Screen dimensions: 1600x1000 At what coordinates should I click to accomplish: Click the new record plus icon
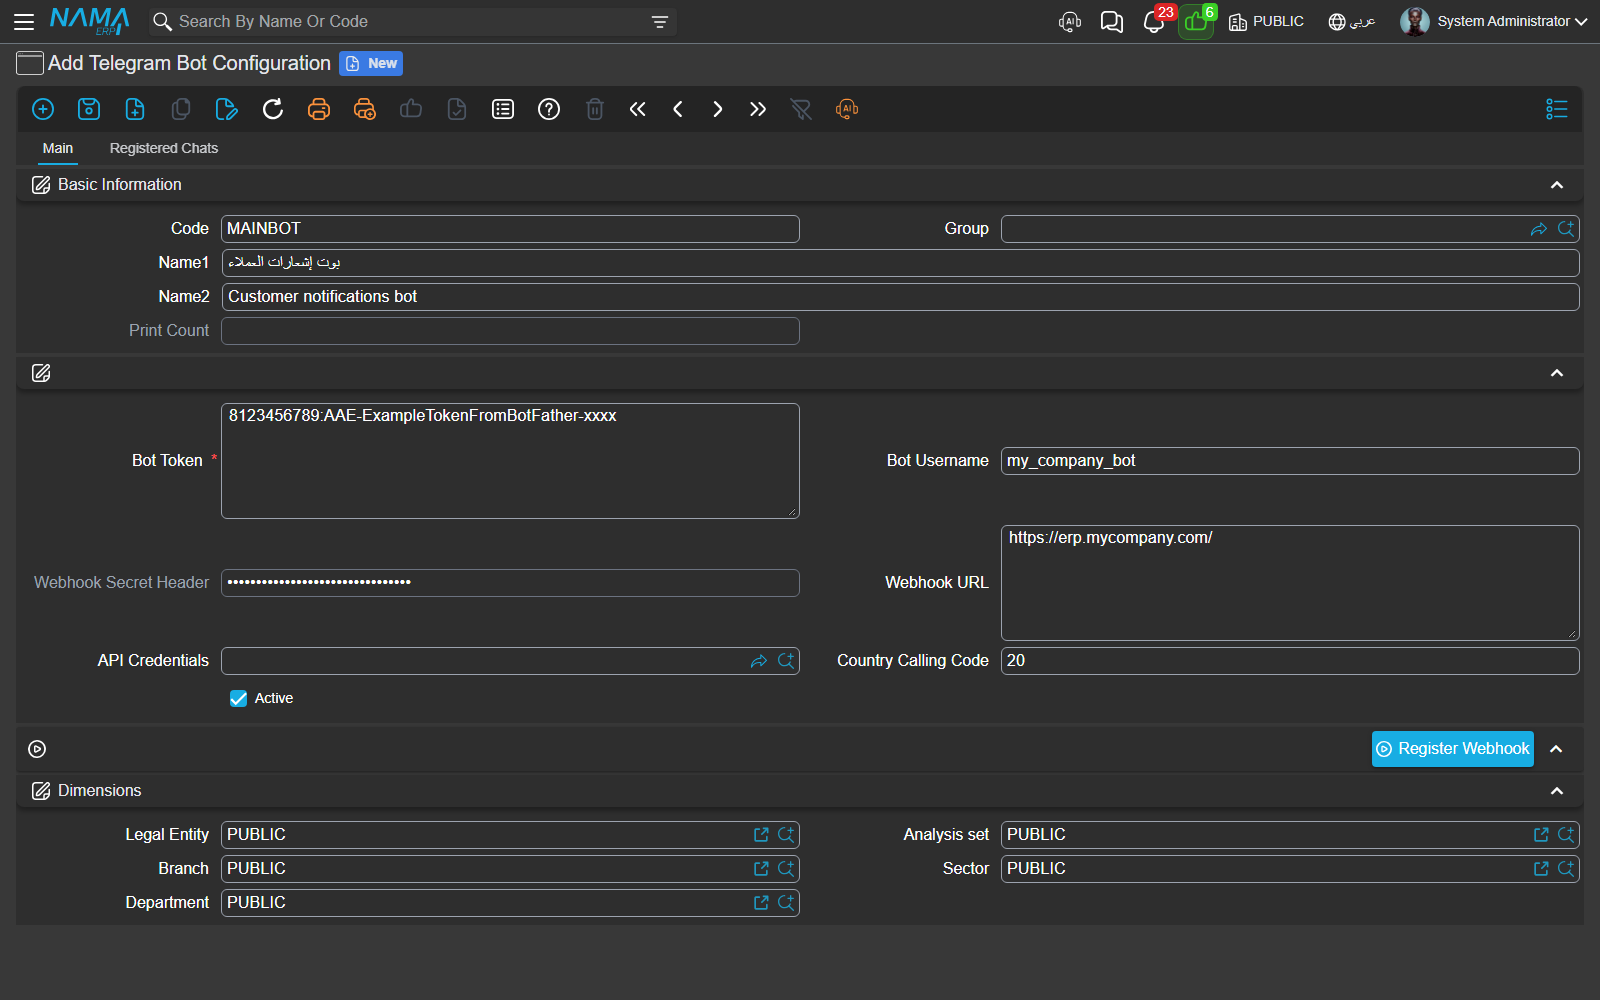tap(43, 109)
